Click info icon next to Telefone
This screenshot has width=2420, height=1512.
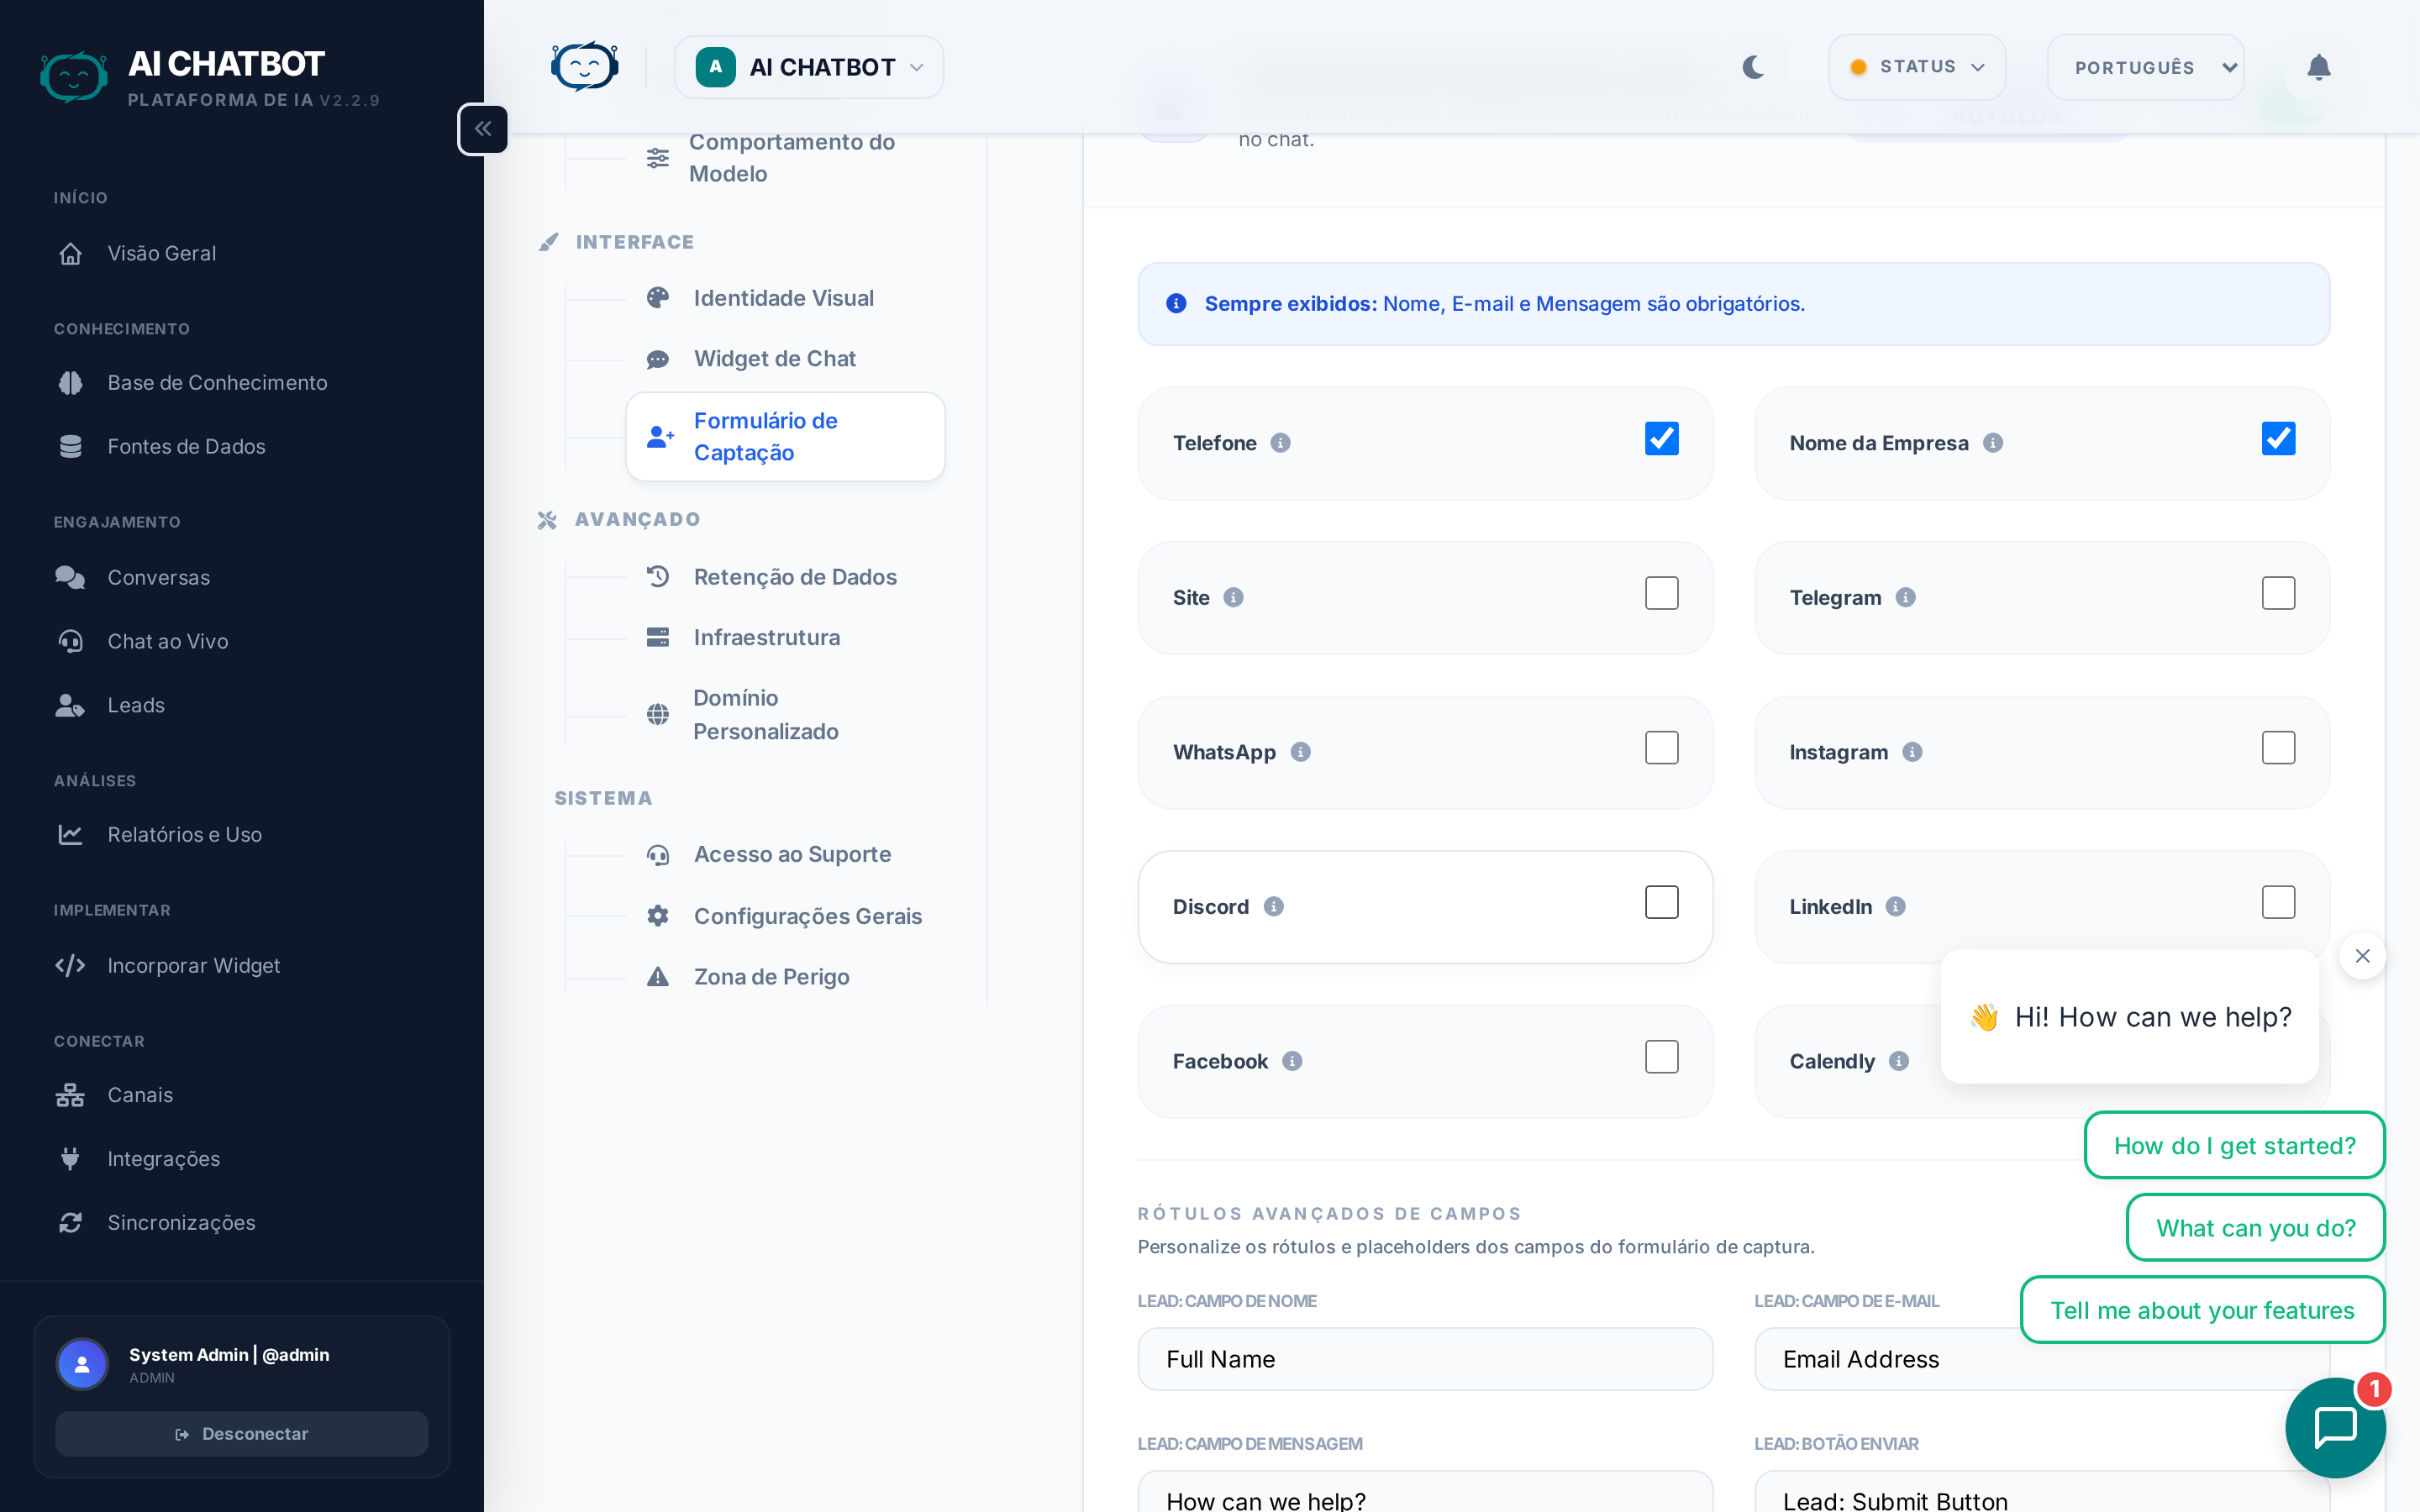(x=1280, y=443)
